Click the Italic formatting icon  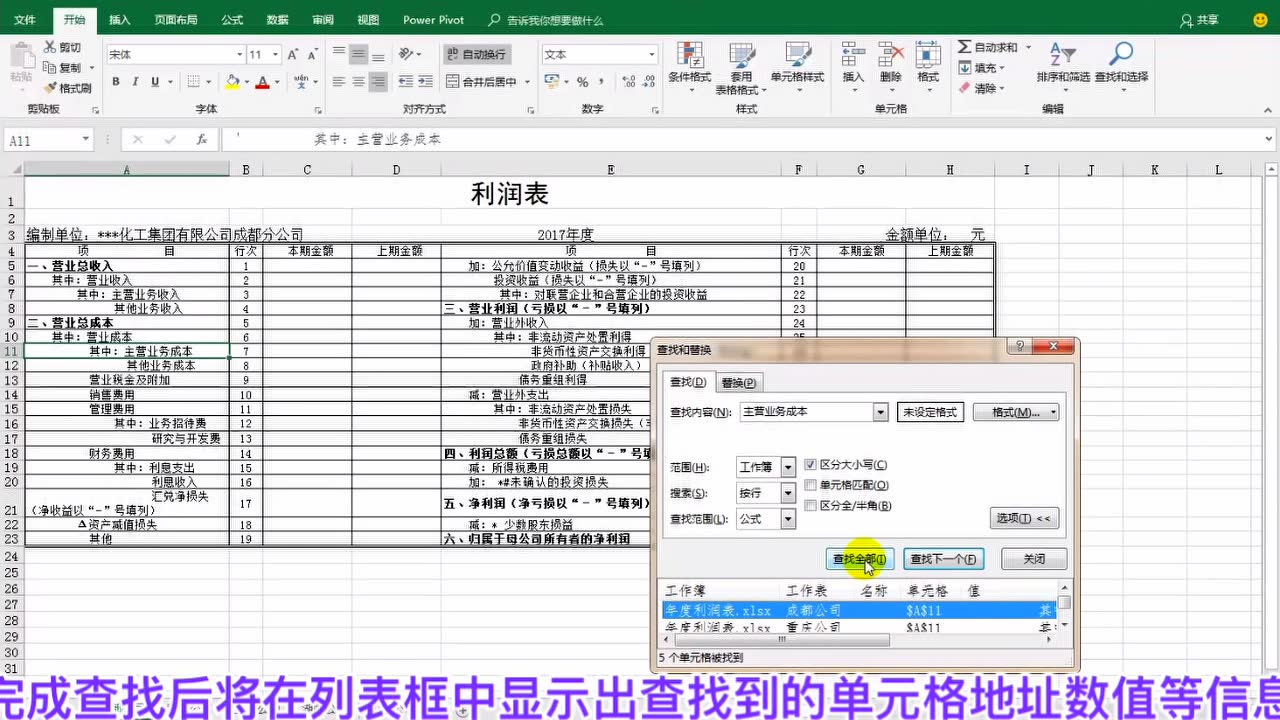pos(135,82)
